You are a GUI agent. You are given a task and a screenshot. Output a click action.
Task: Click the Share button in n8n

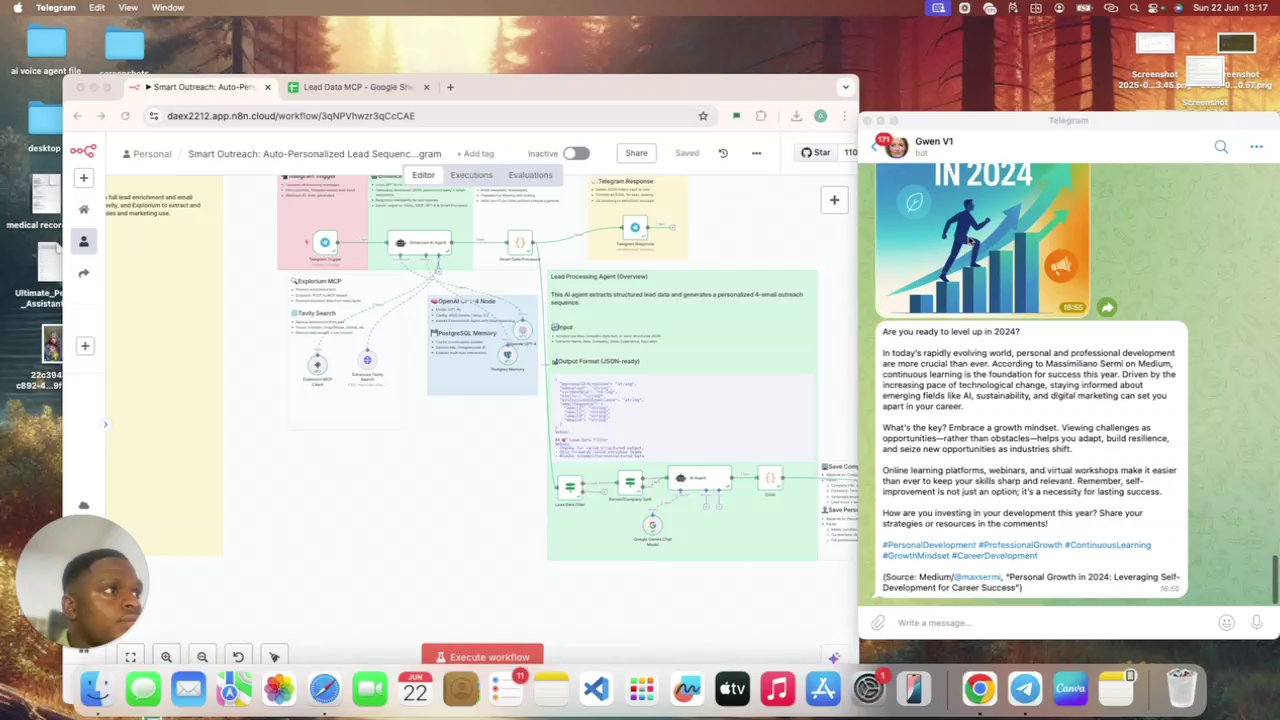coord(636,153)
